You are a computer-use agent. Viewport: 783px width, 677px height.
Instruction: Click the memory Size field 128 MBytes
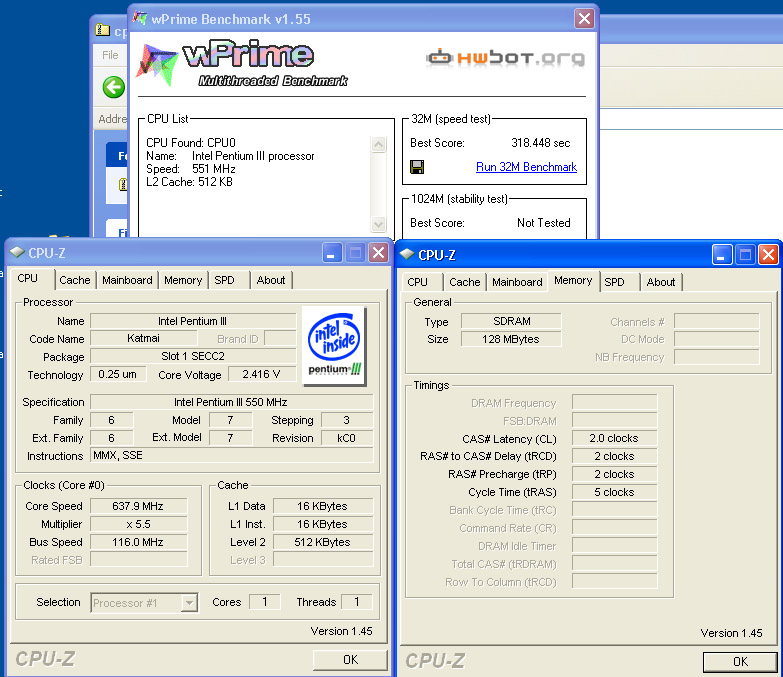click(511, 339)
